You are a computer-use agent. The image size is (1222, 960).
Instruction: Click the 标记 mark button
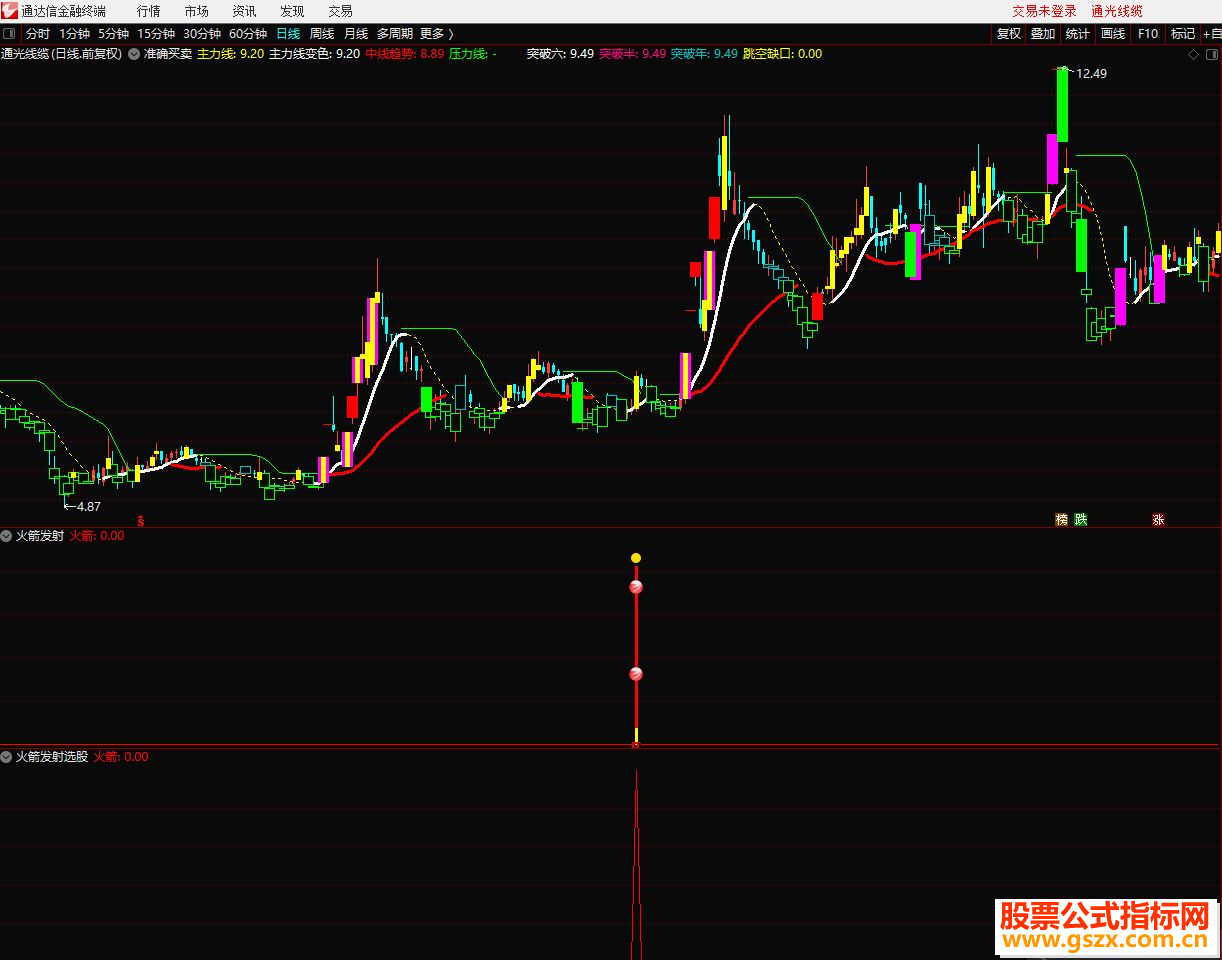click(1183, 34)
